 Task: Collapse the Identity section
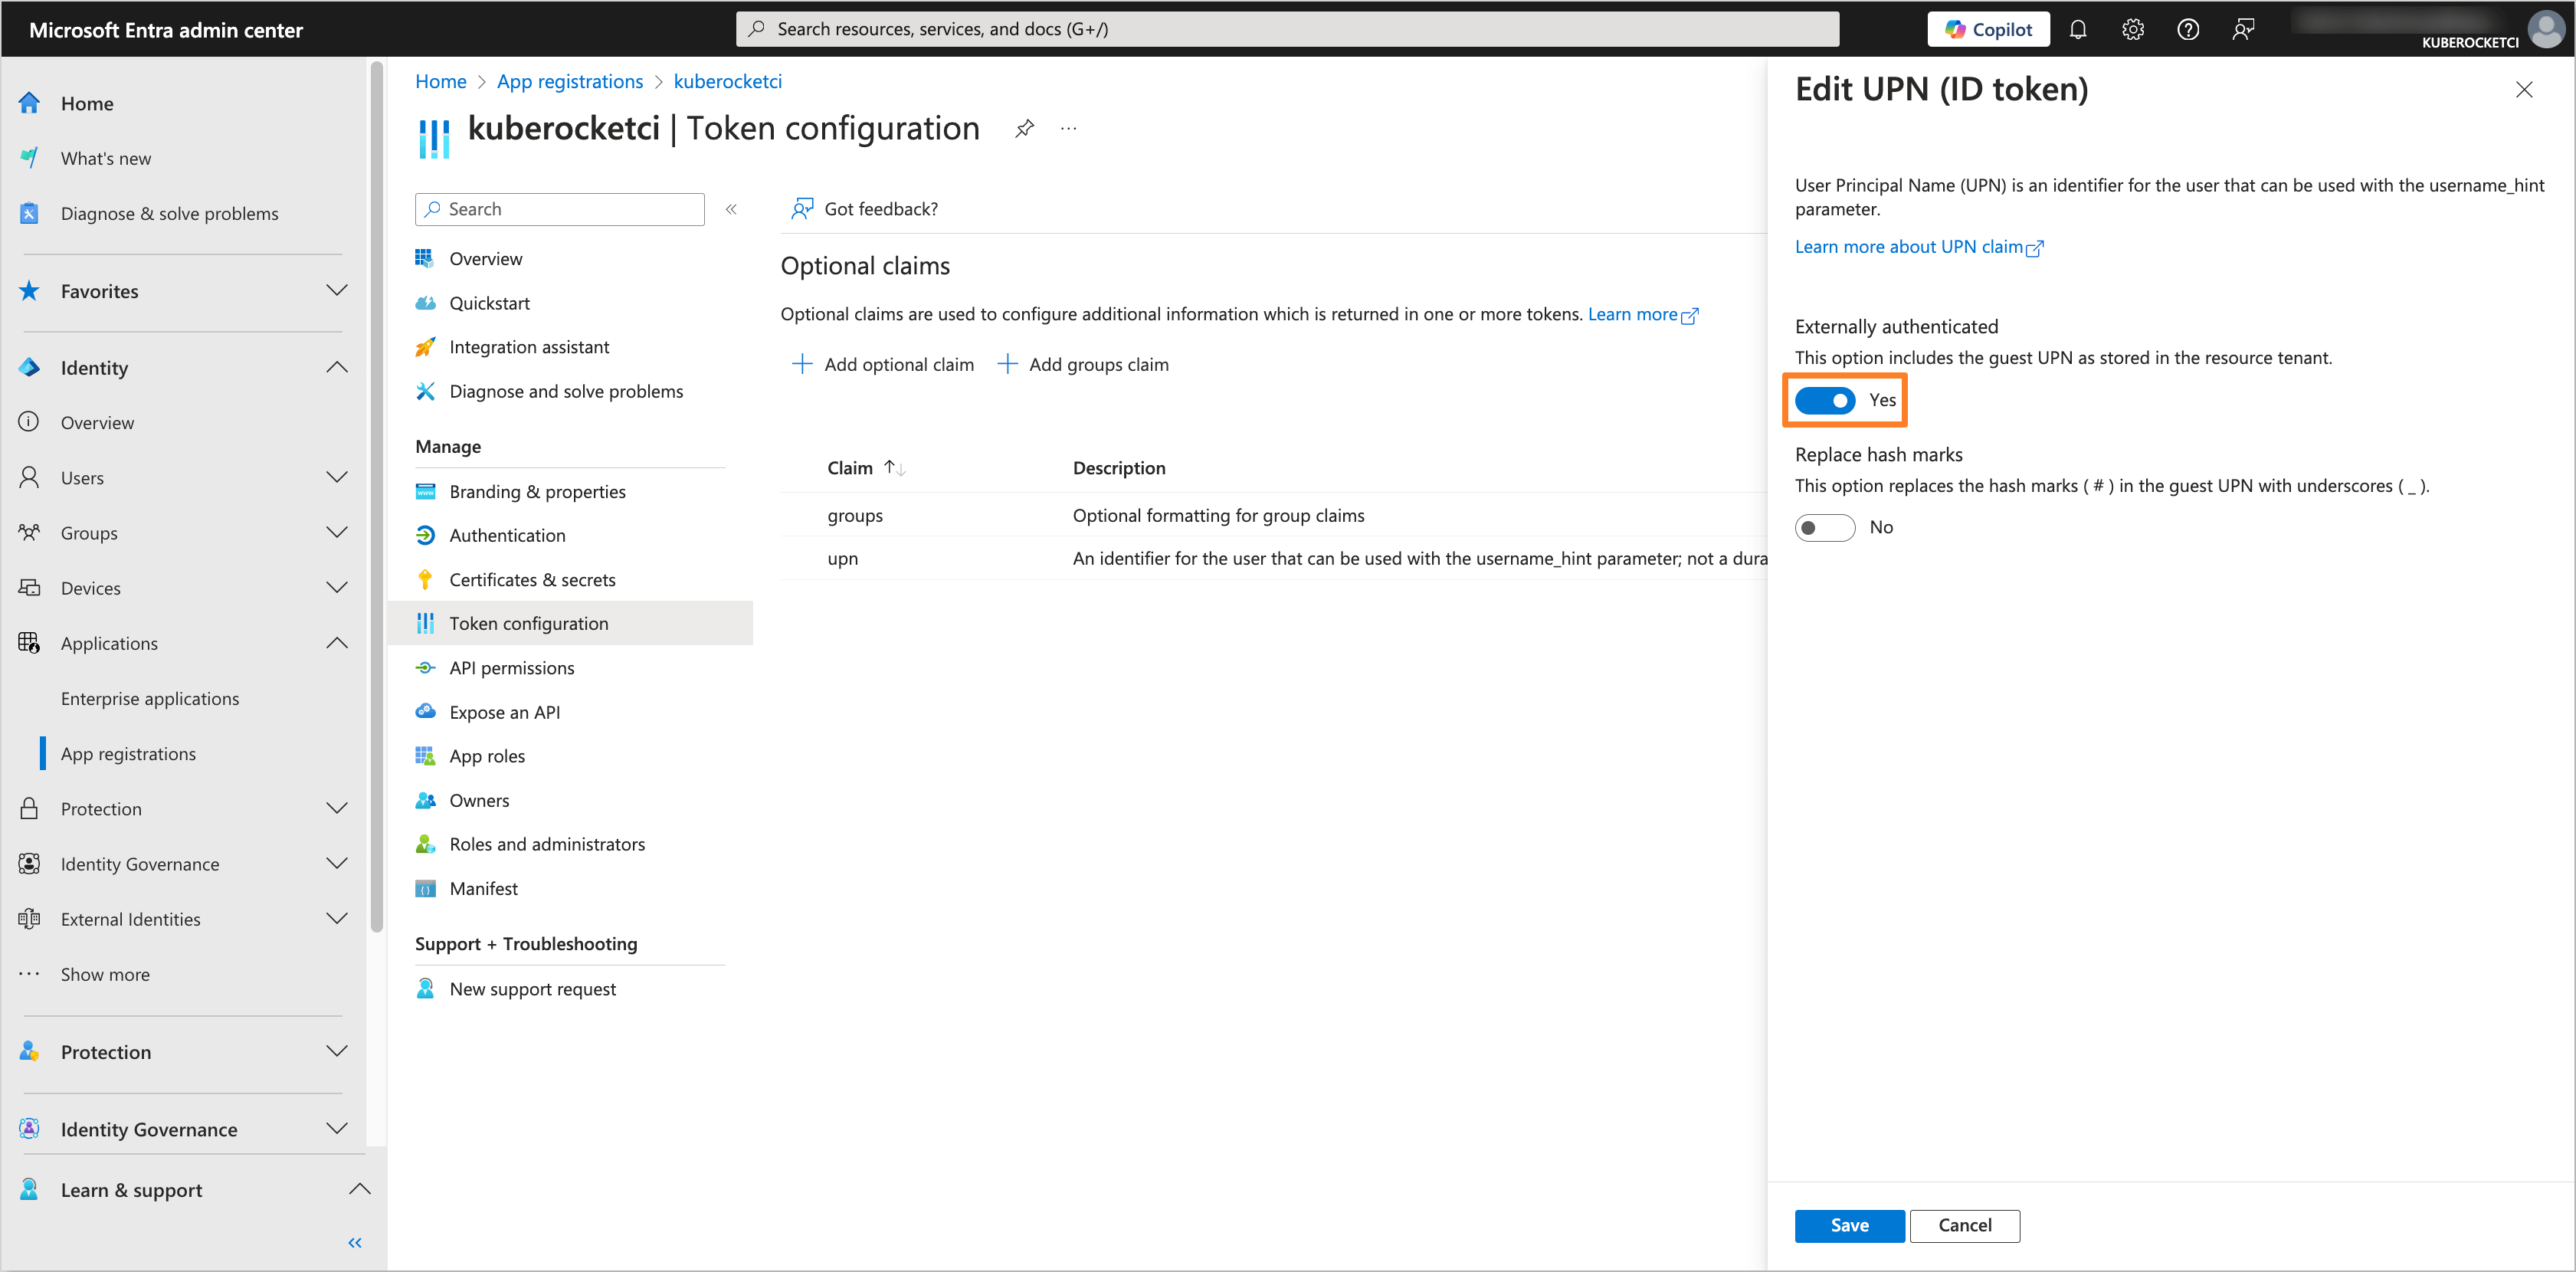337,367
